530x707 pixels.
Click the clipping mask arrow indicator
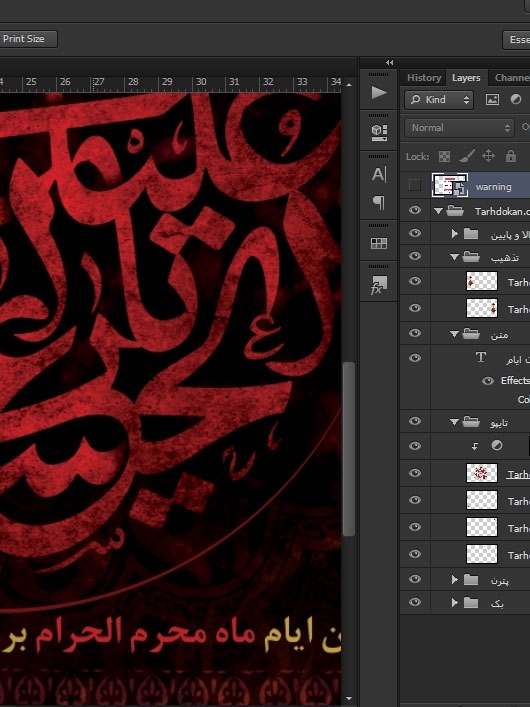point(475,446)
